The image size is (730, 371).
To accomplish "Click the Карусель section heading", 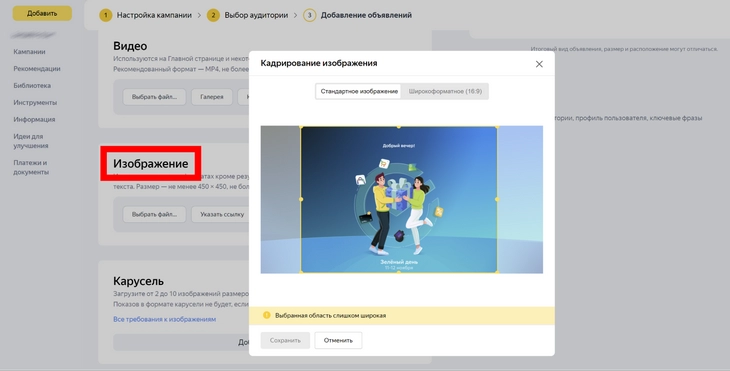I will 138,281.
